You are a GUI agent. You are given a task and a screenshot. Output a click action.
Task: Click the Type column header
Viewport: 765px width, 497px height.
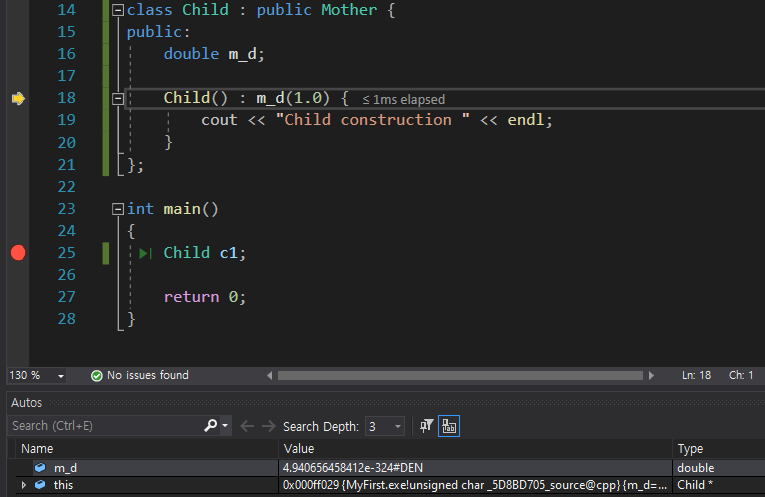690,449
